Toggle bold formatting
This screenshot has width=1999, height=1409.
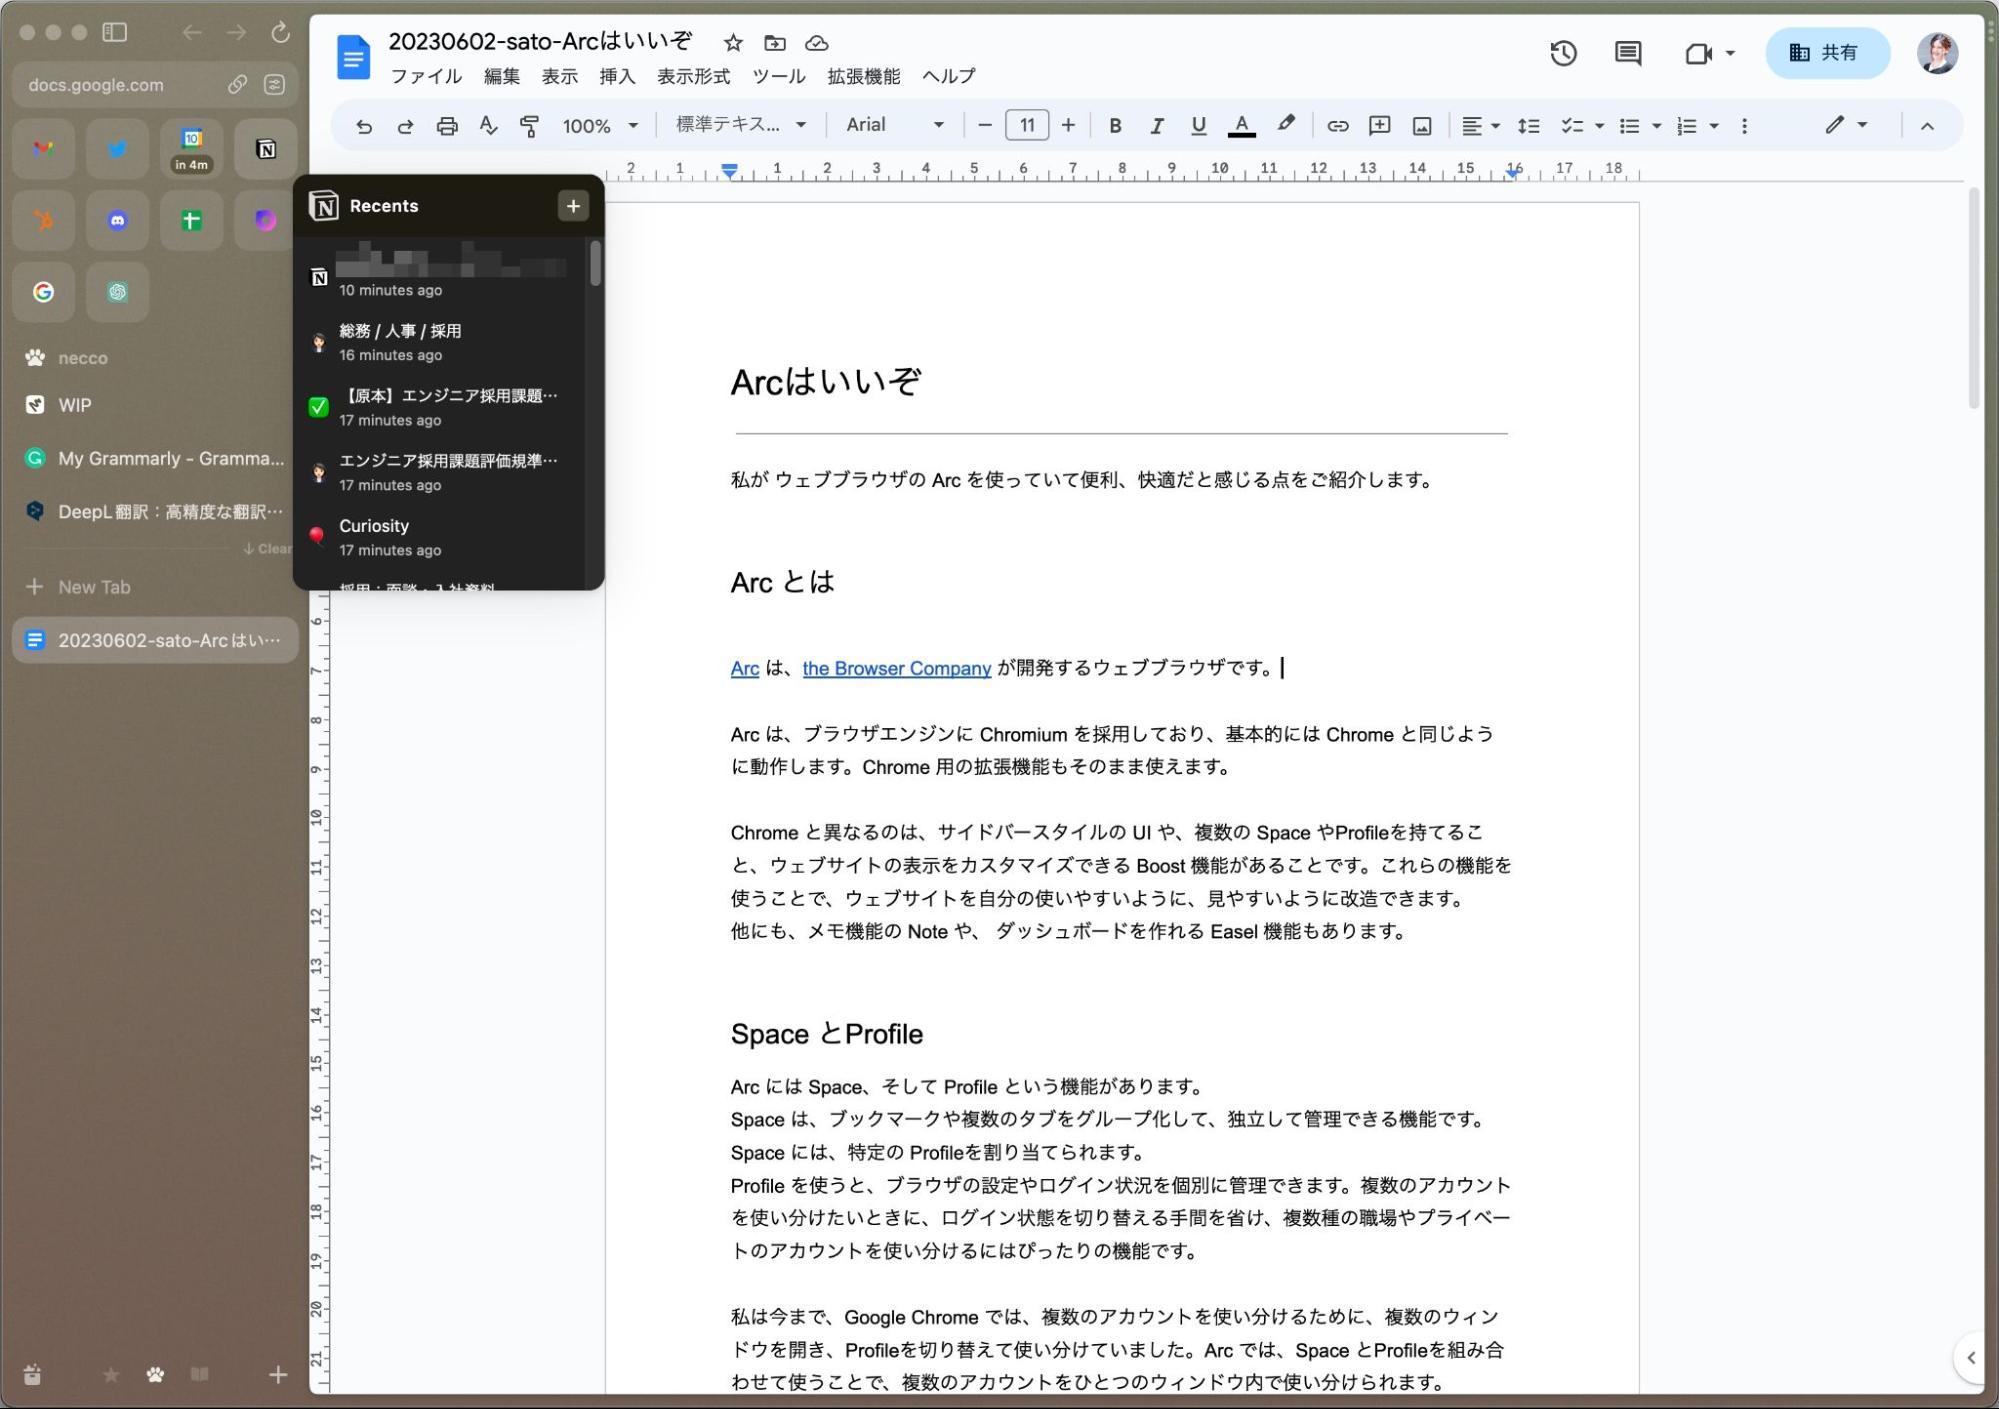click(x=1115, y=126)
